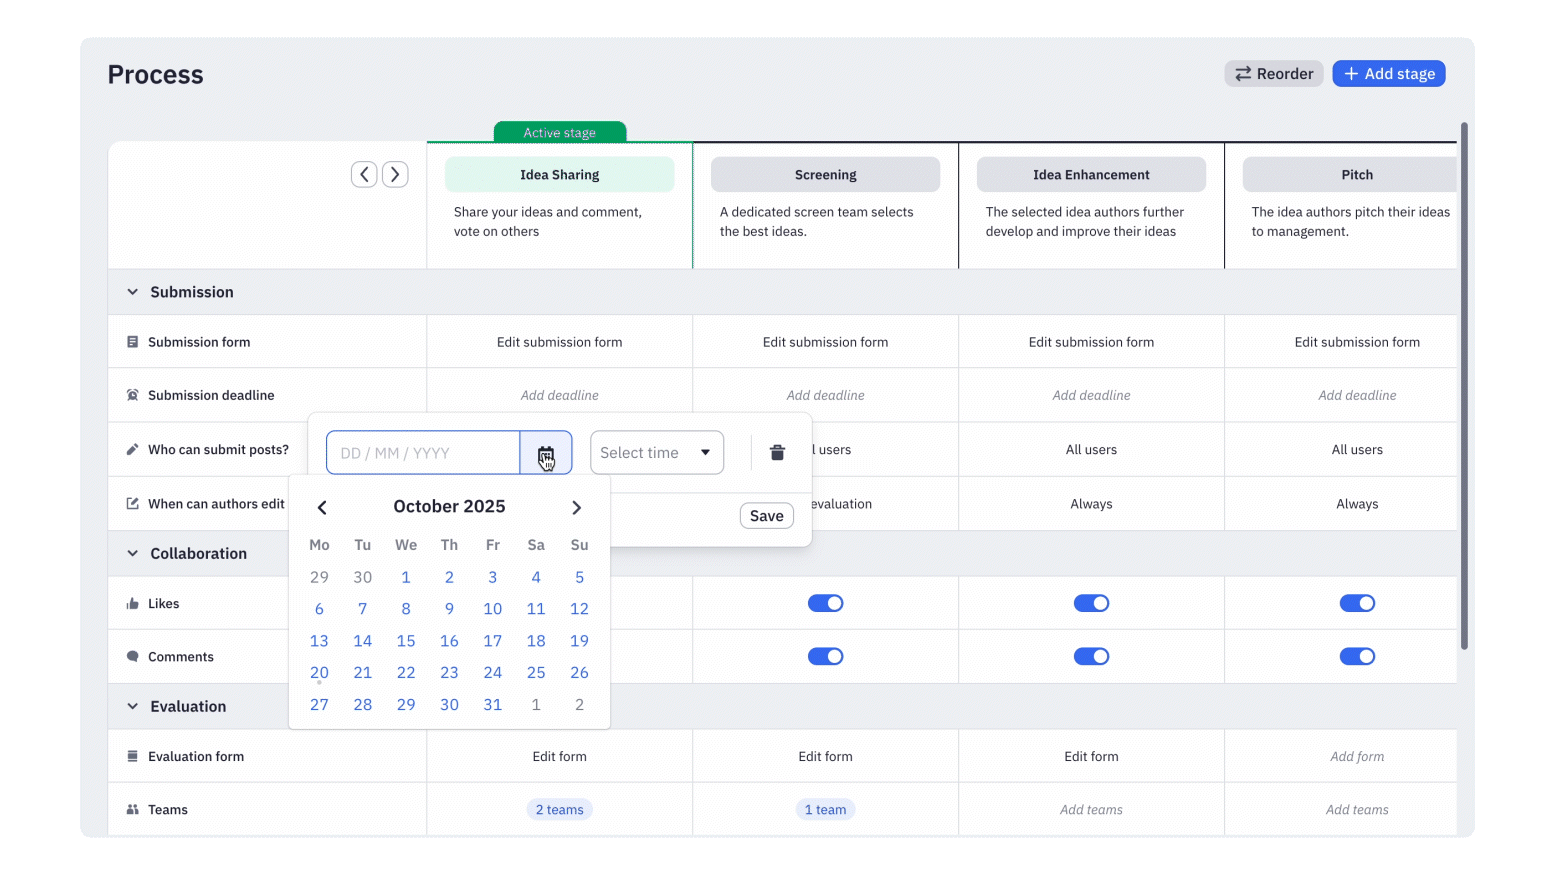Image resolution: width=1555 pixels, height=875 pixels.
Task: Go to previous month in calendar
Action: pos(322,508)
